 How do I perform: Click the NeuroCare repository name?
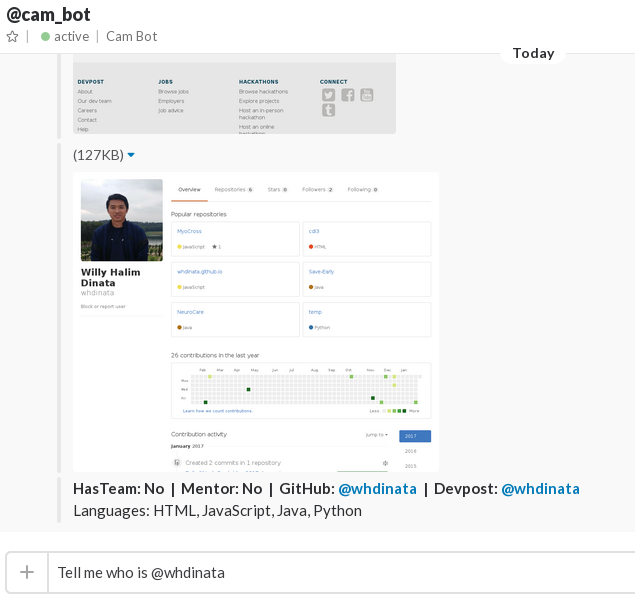pyautogui.click(x=190, y=312)
